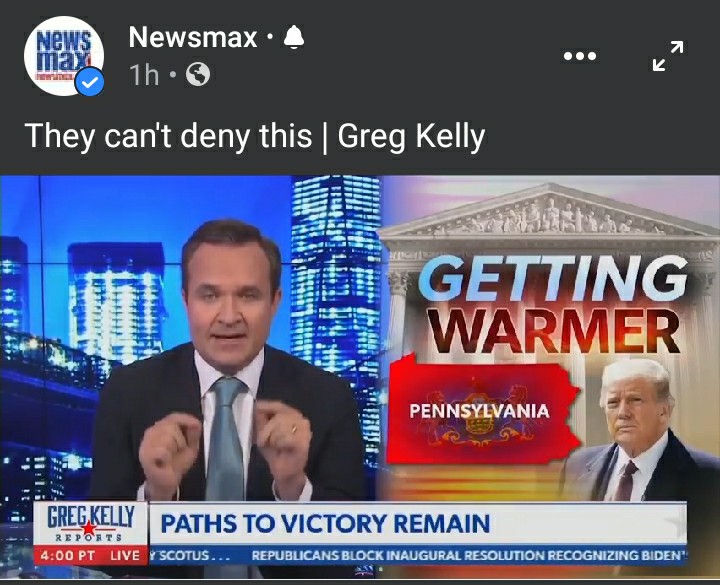
Task: Click the host's face in the video
Action: point(232,292)
